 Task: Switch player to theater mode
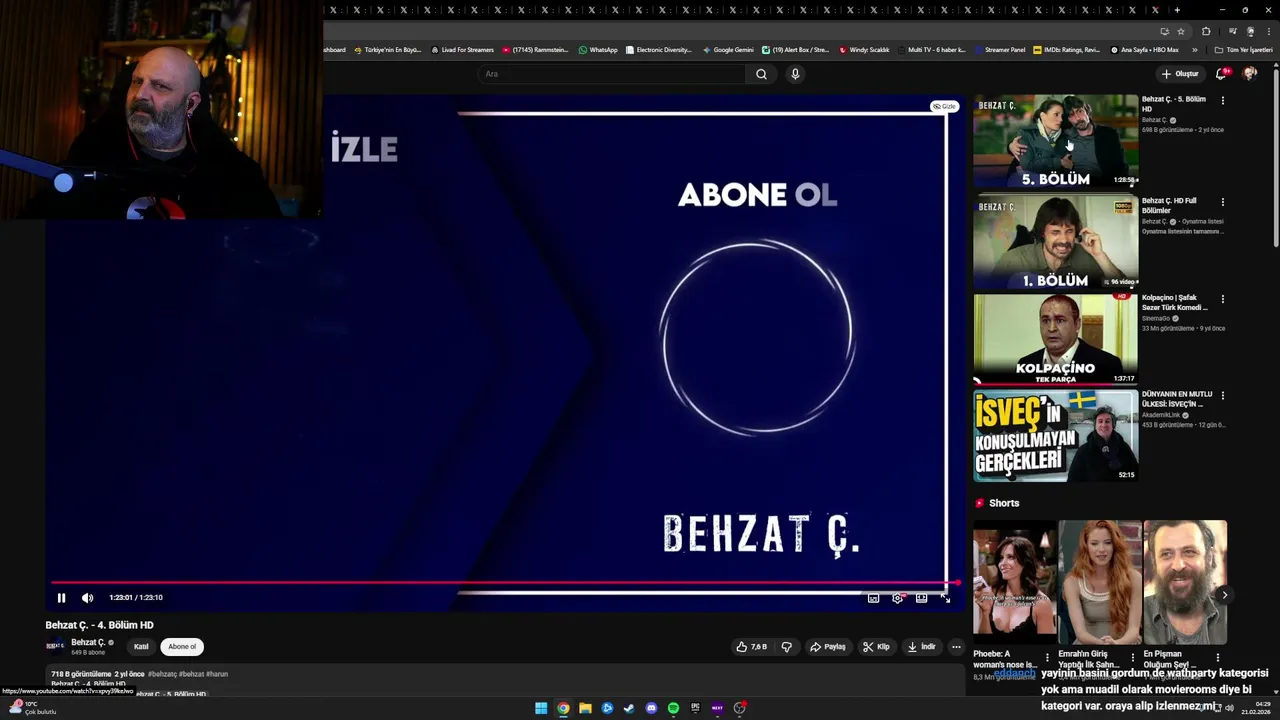tap(921, 598)
